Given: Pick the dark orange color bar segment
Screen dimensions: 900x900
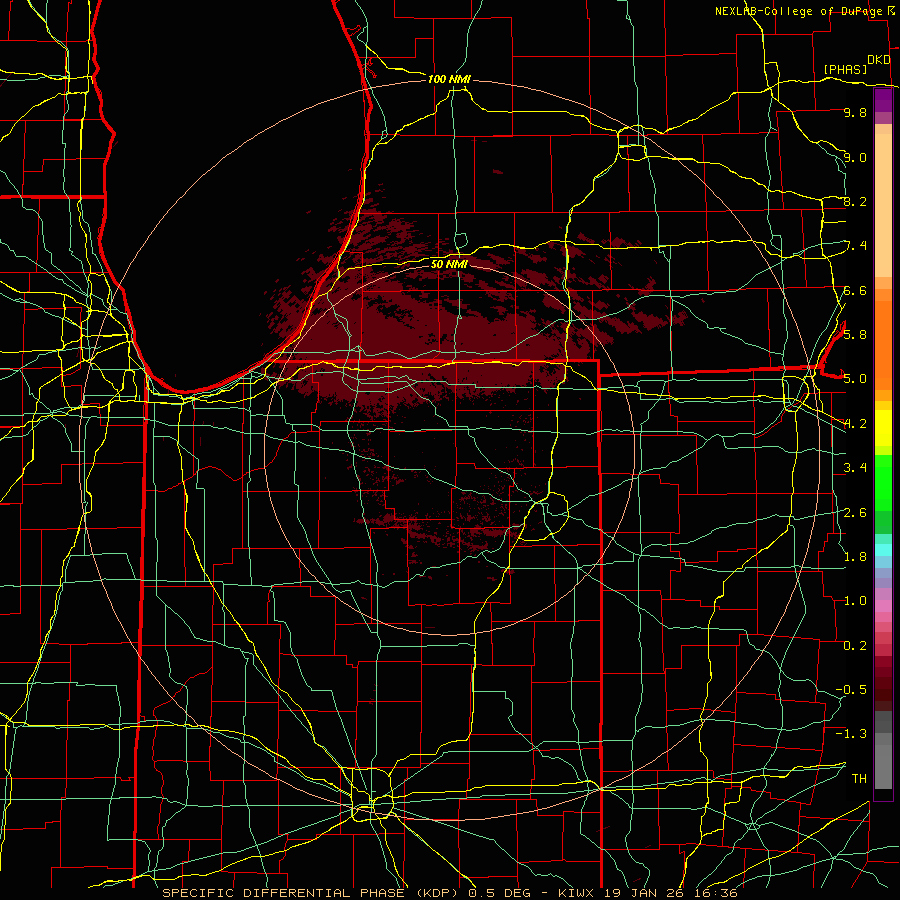Looking at the screenshot, I should pos(883,344).
